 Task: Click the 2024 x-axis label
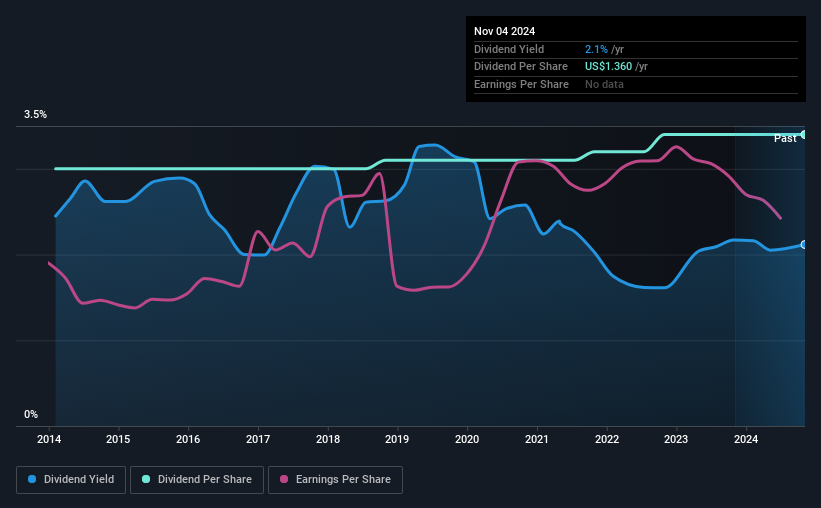tap(746, 439)
